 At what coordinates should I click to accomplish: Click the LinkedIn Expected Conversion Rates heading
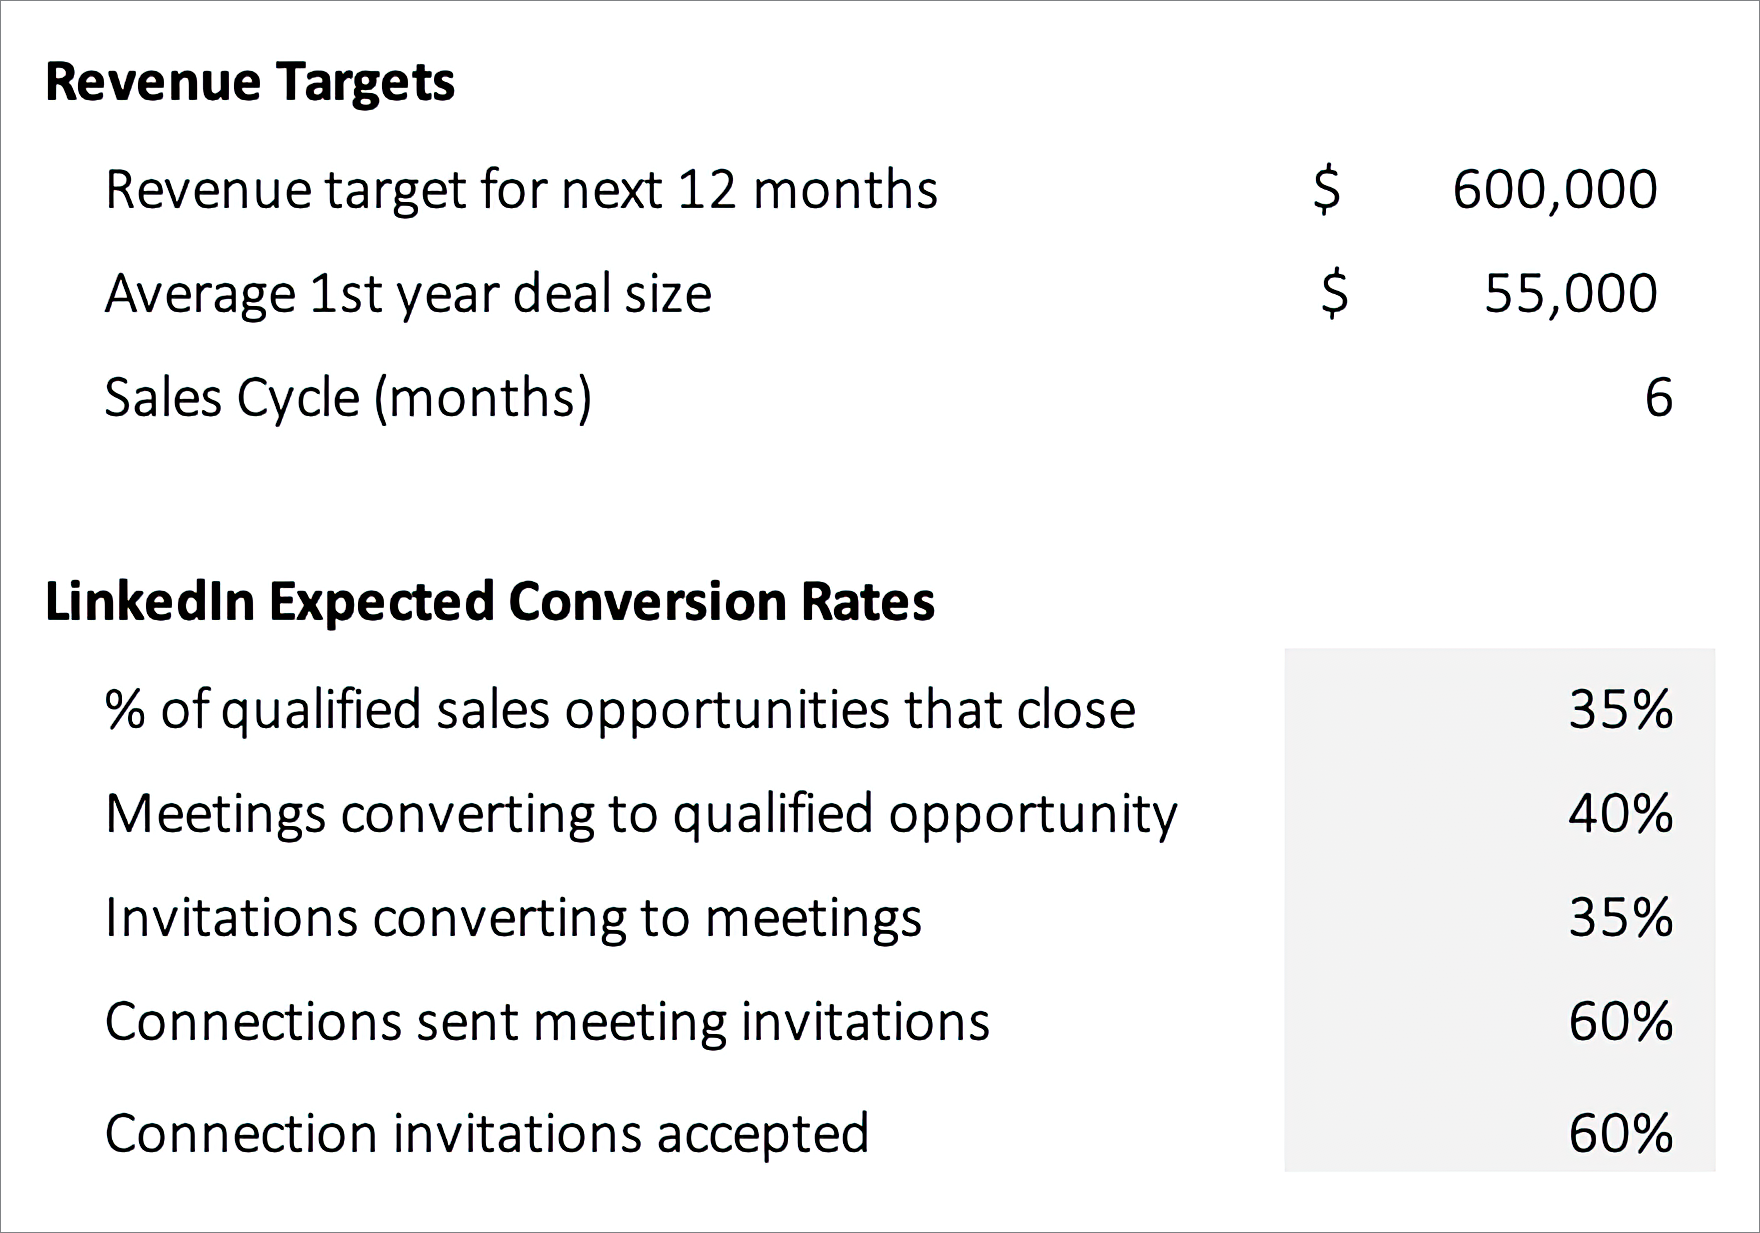490,602
